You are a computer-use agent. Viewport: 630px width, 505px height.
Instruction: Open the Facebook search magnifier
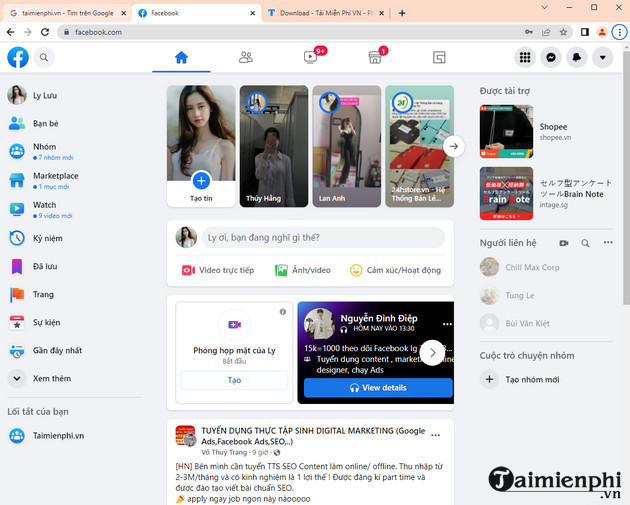click(44, 57)
